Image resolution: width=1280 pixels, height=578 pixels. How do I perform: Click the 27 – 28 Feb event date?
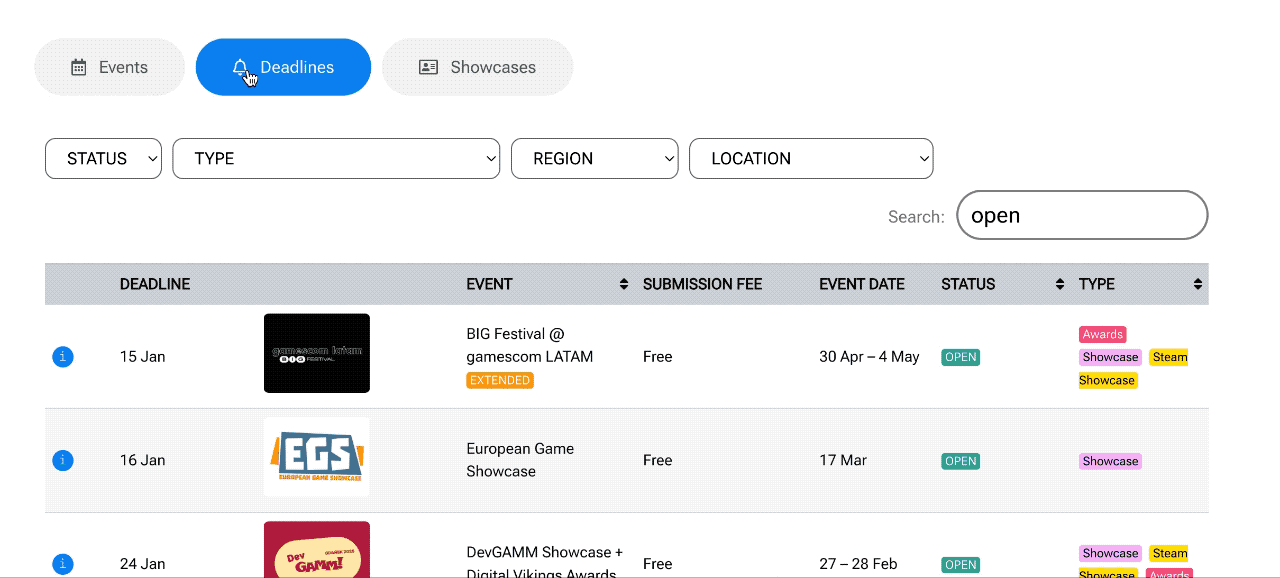858,564
